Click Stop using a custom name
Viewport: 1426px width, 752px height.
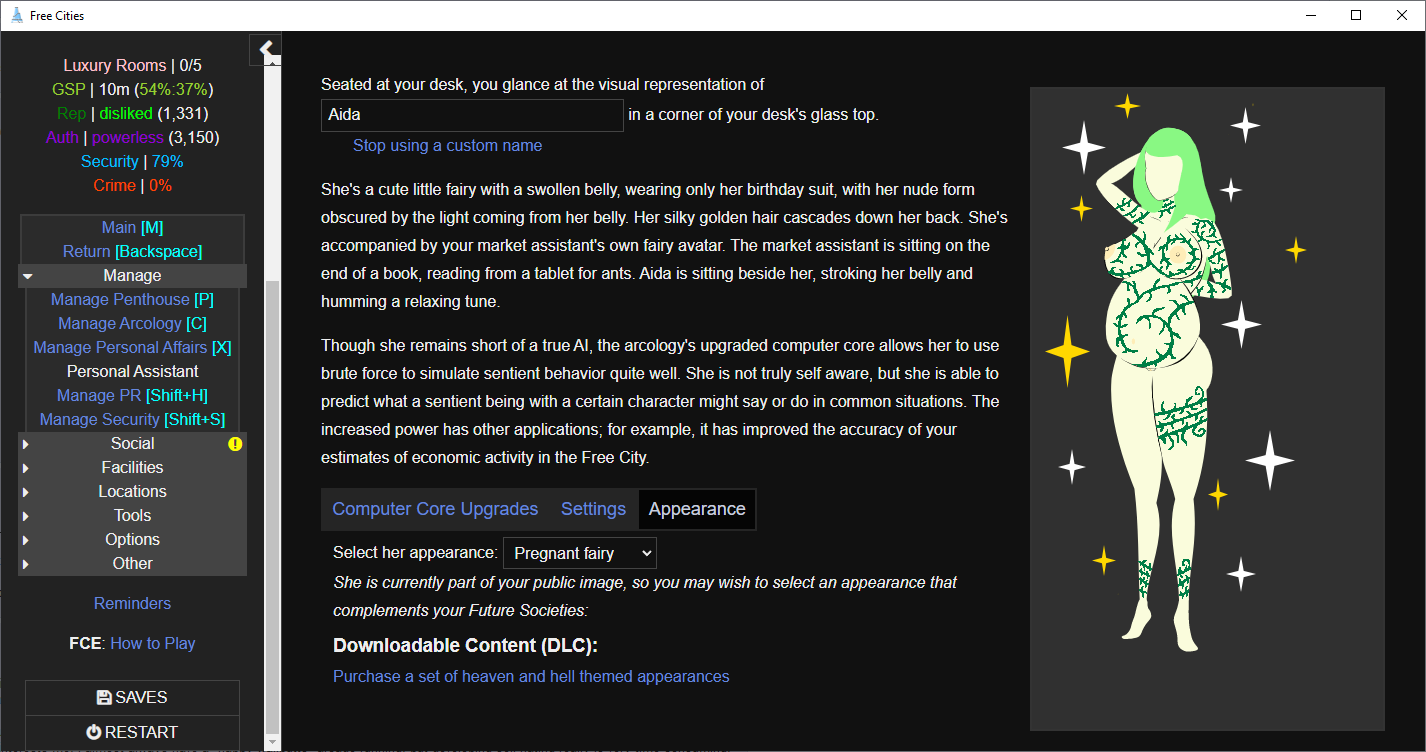[x=447, y=146]
